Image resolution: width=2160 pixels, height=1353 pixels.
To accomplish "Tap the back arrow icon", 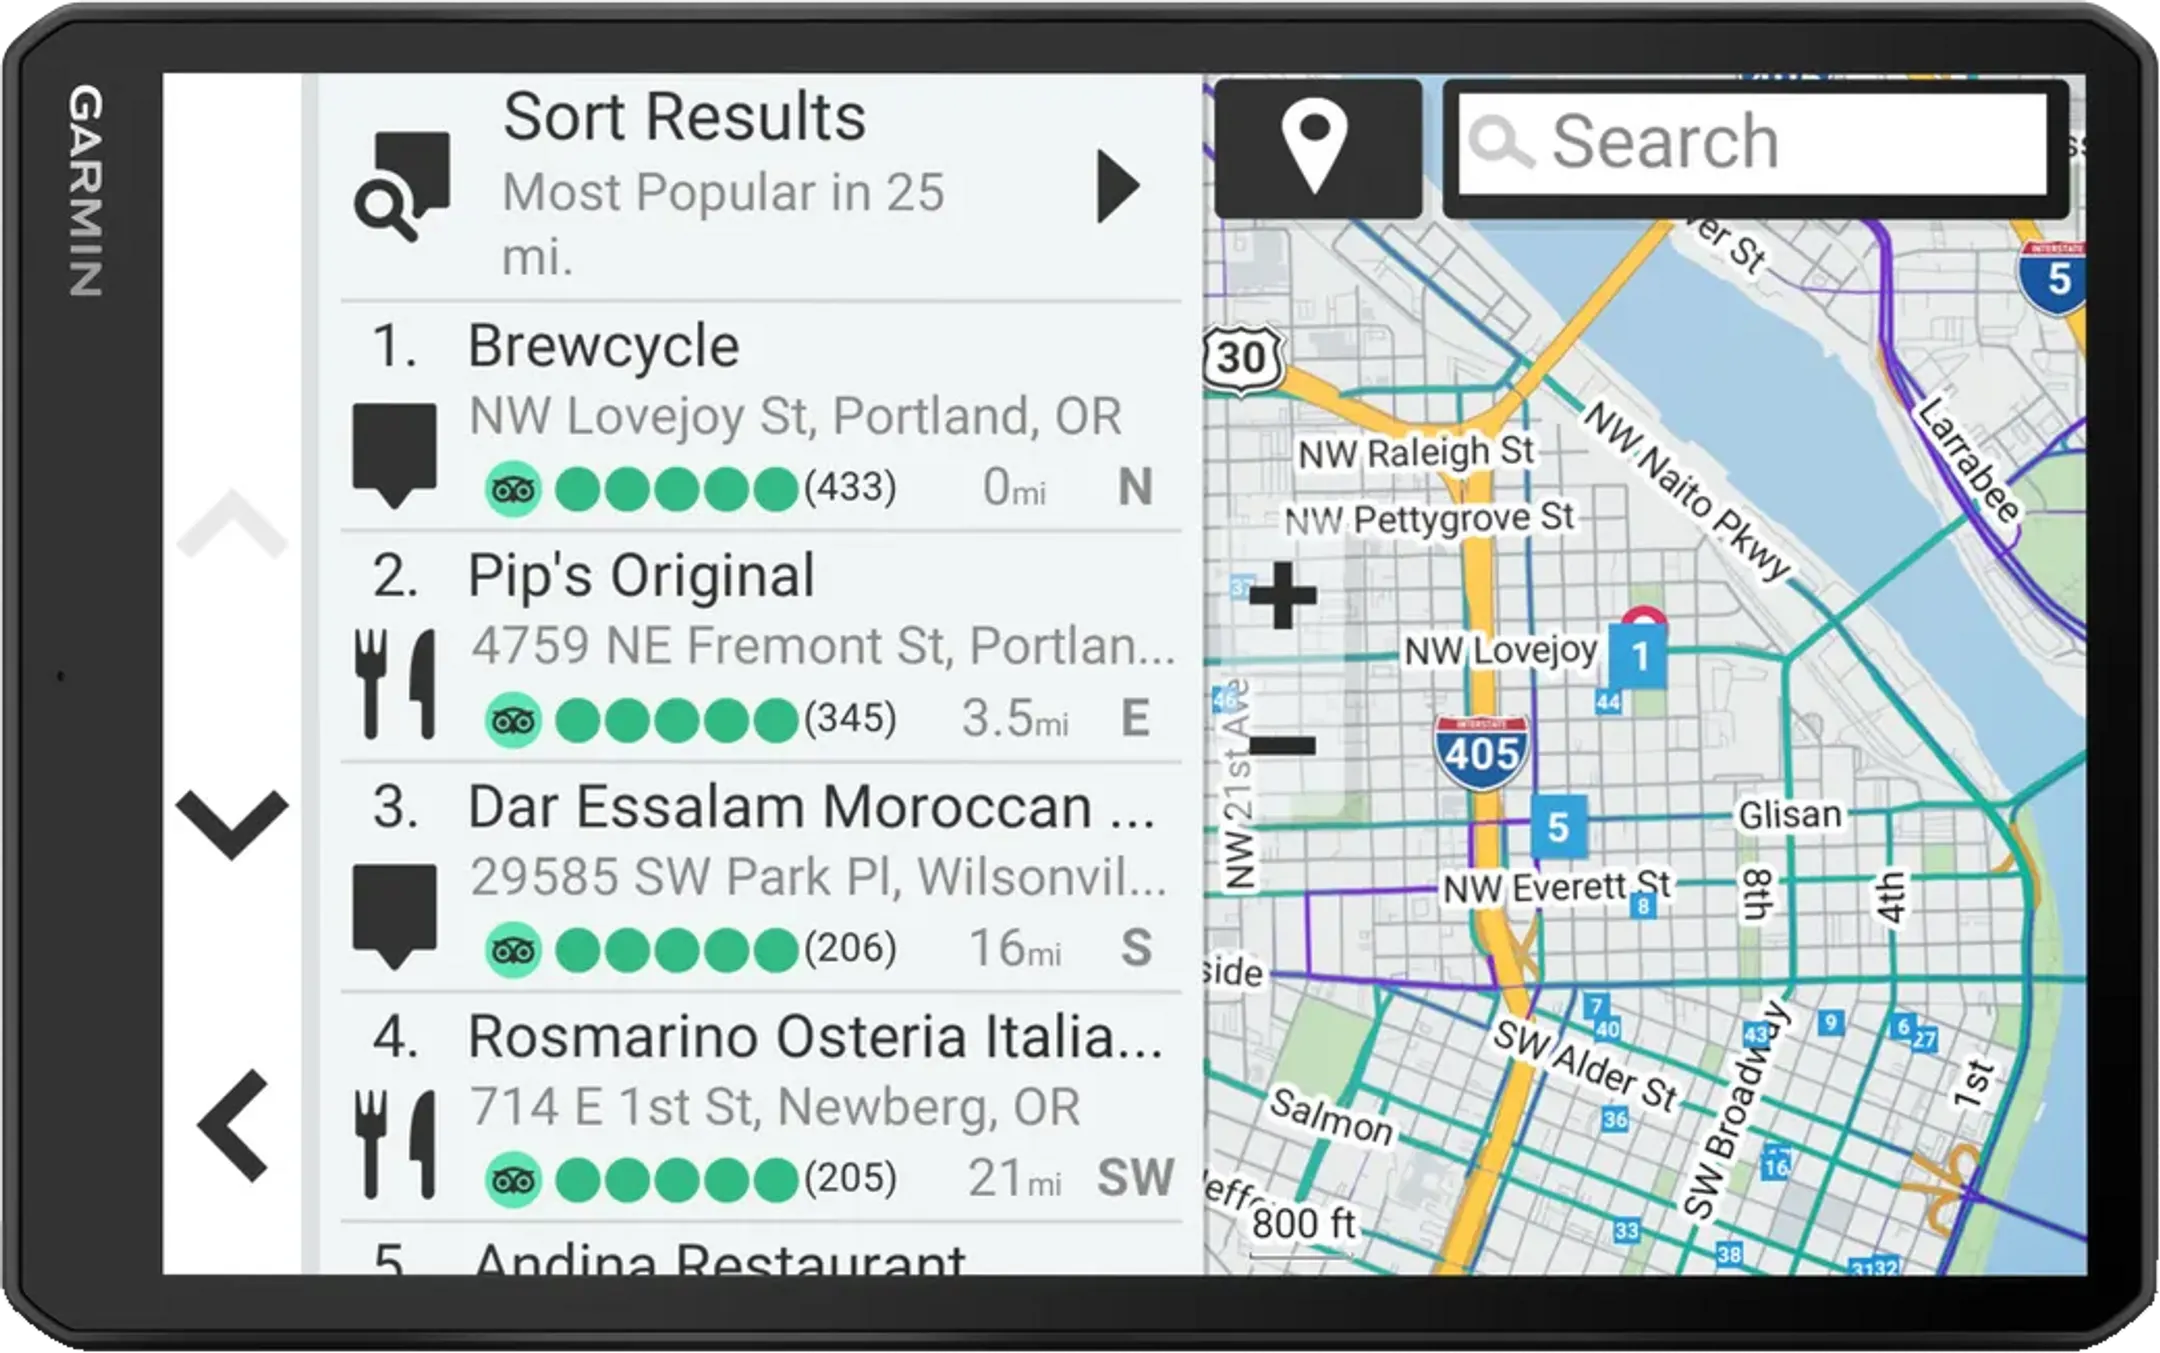I will click(x=233, y=1126).
